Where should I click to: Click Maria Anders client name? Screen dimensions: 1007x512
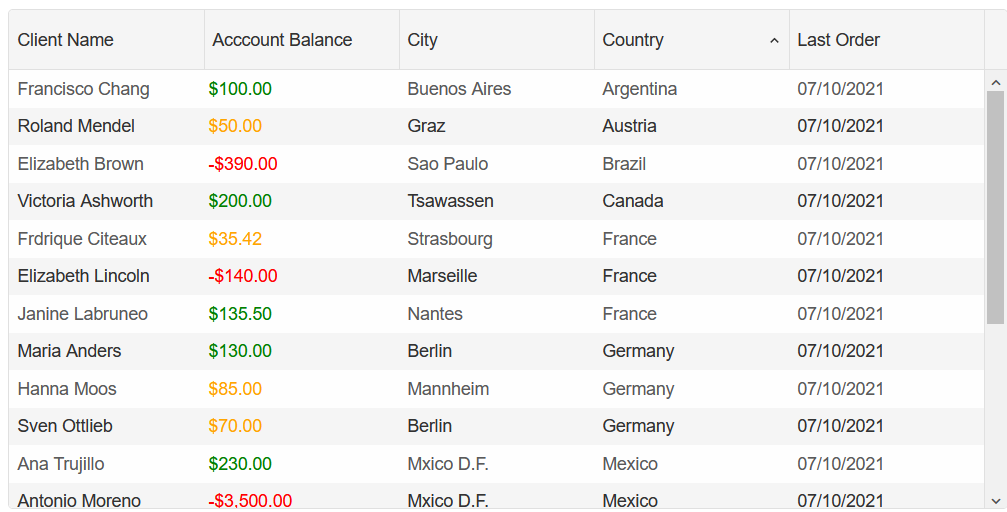pos(69,351)
